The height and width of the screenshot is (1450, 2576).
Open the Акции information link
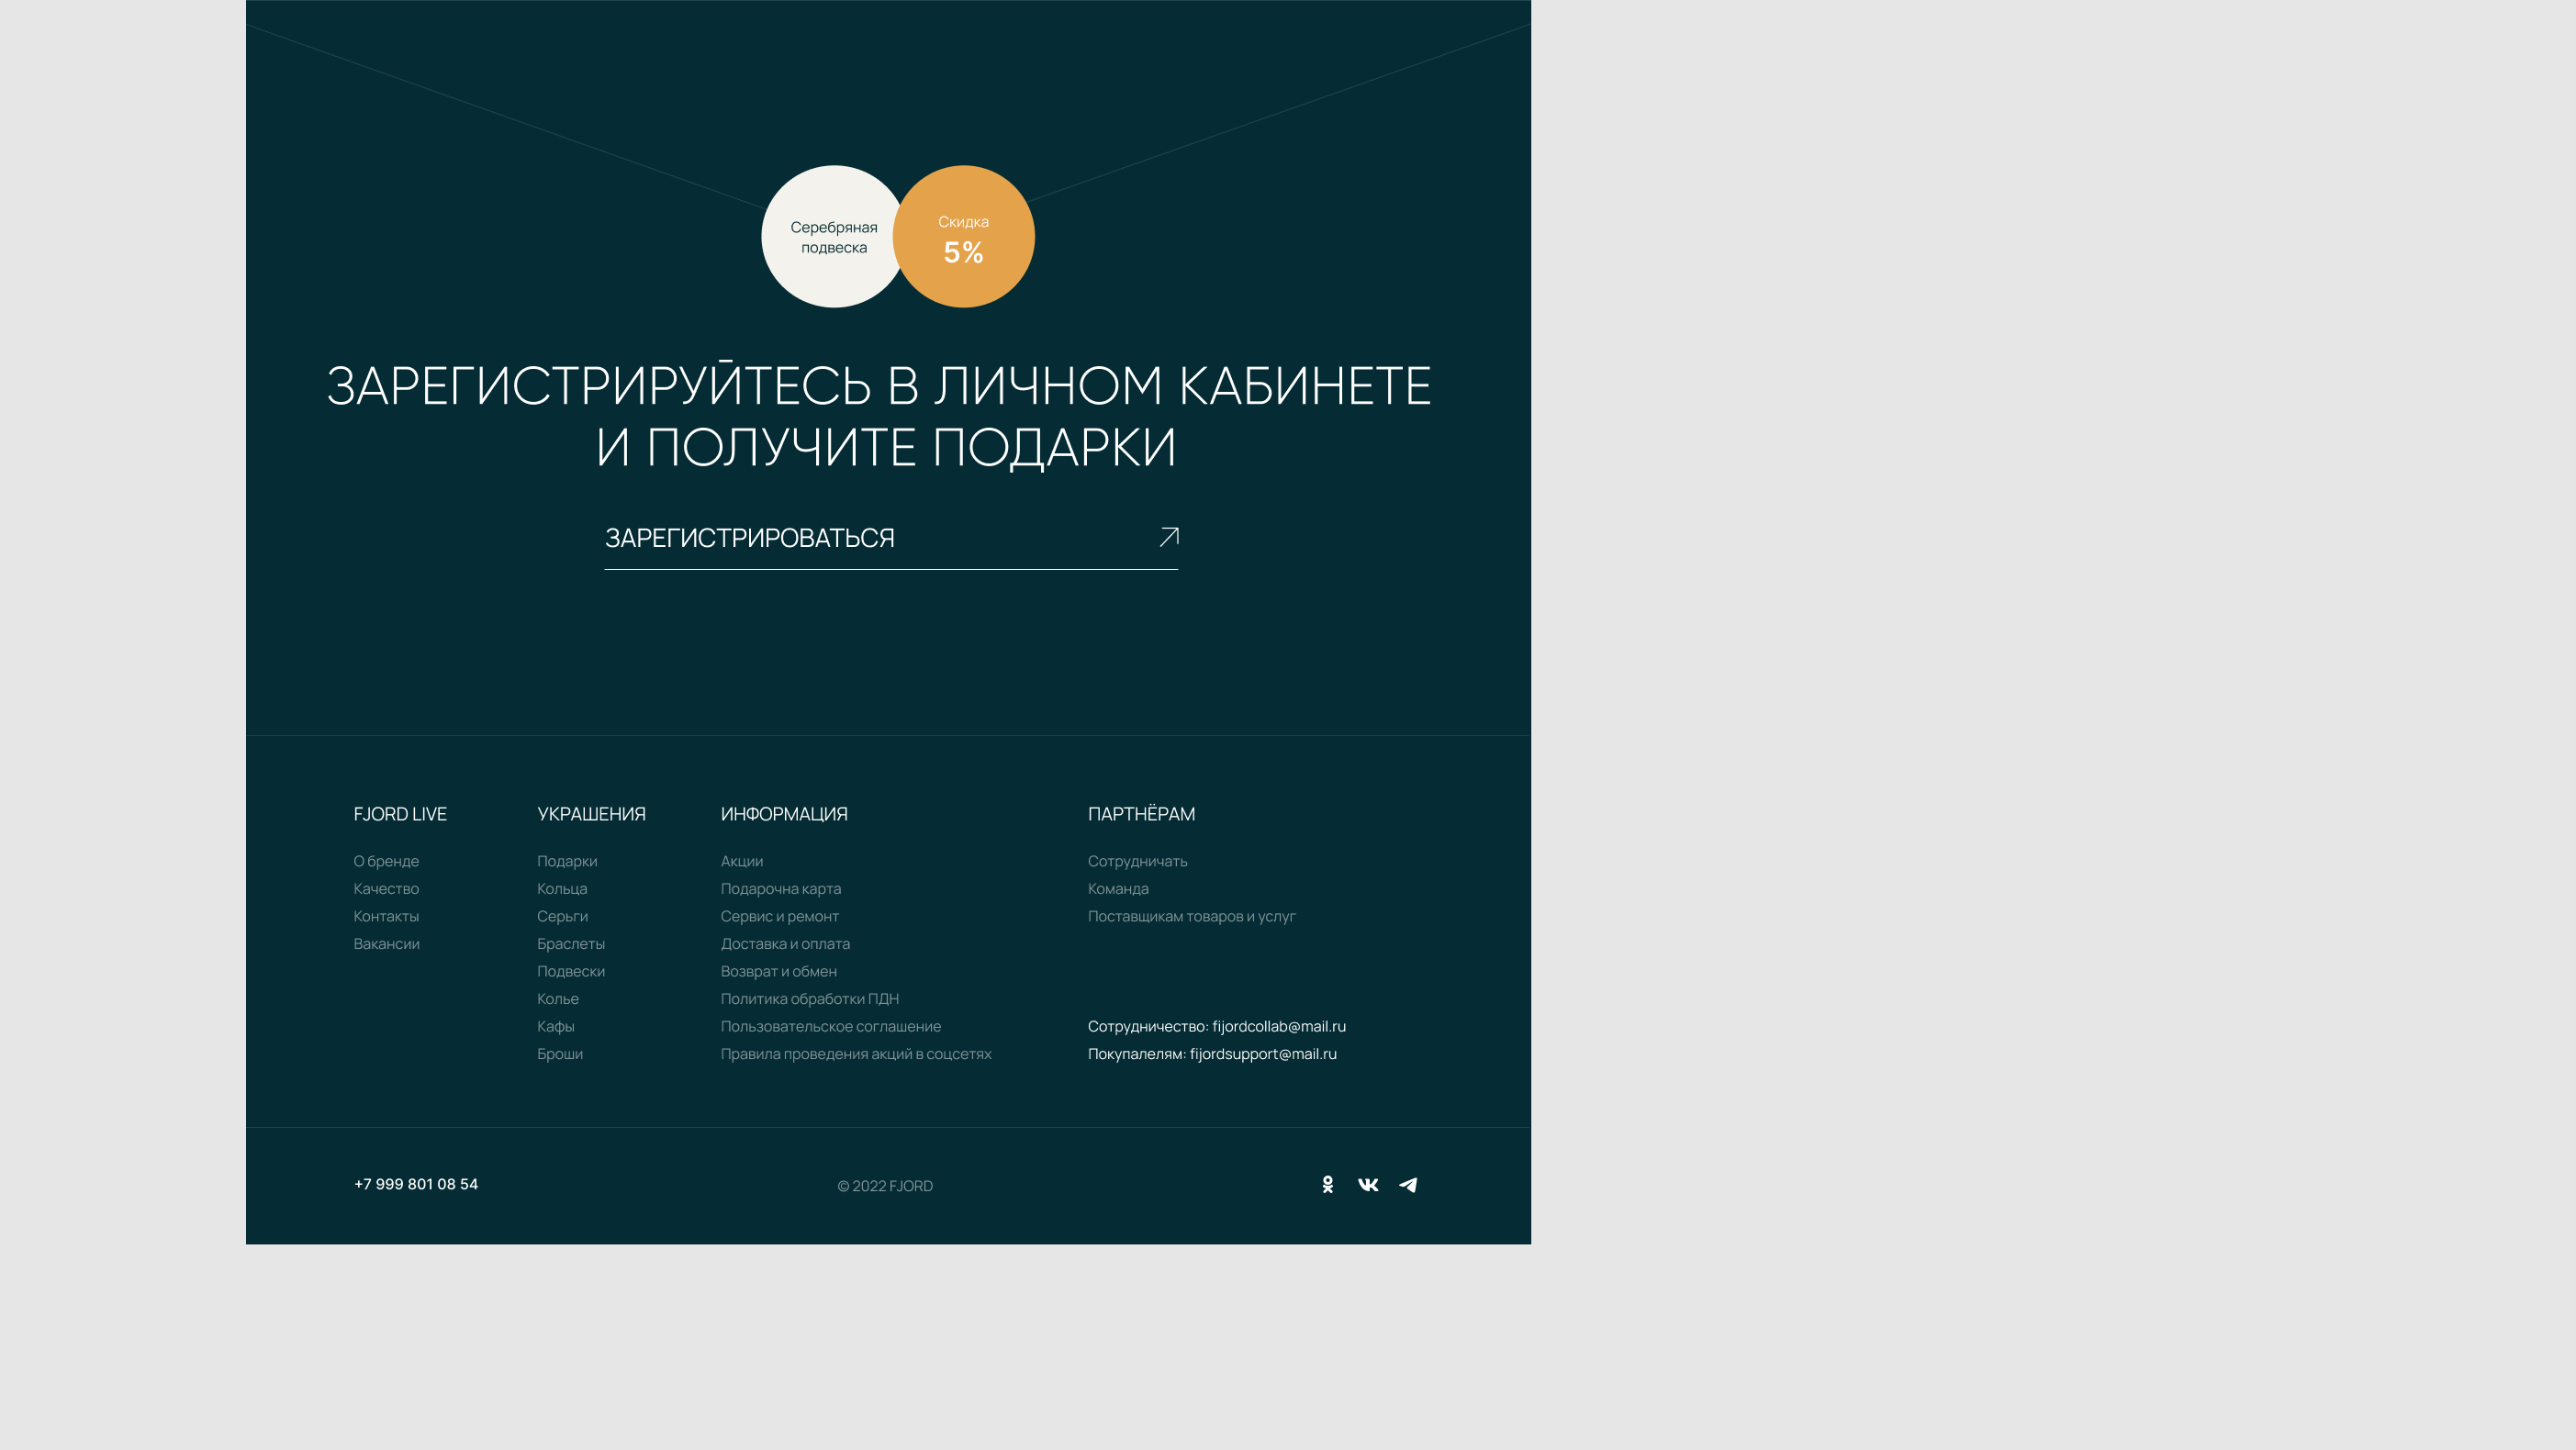point(742,861)
